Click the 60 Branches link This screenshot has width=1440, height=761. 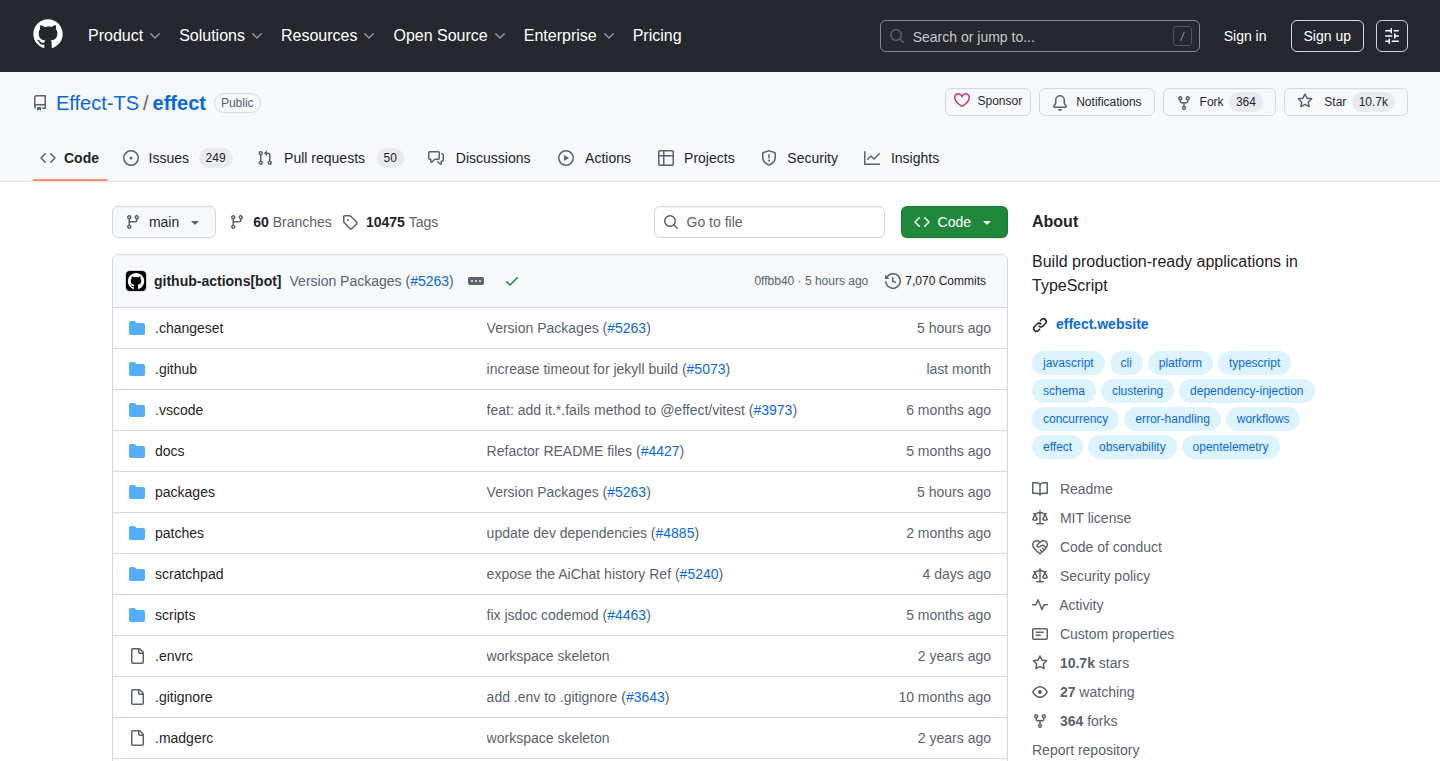(281, 222)
